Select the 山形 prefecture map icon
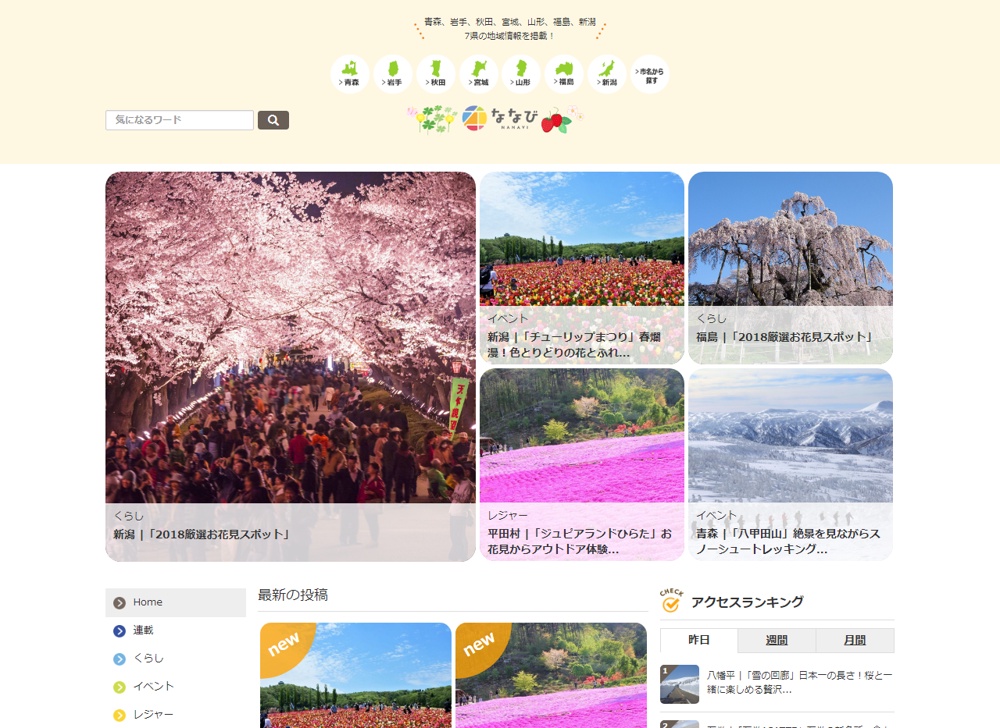 click(521, 74)
